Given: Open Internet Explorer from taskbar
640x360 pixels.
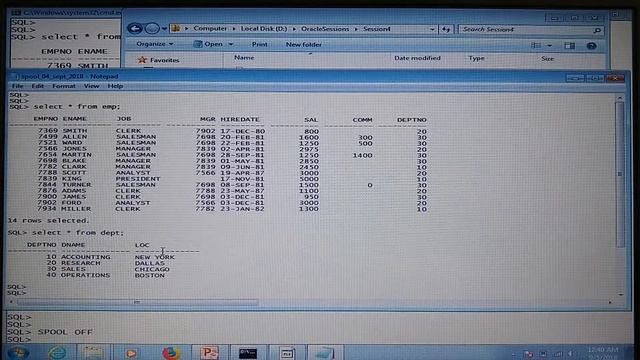Looking at the screenshot, I should coord(57,353).
